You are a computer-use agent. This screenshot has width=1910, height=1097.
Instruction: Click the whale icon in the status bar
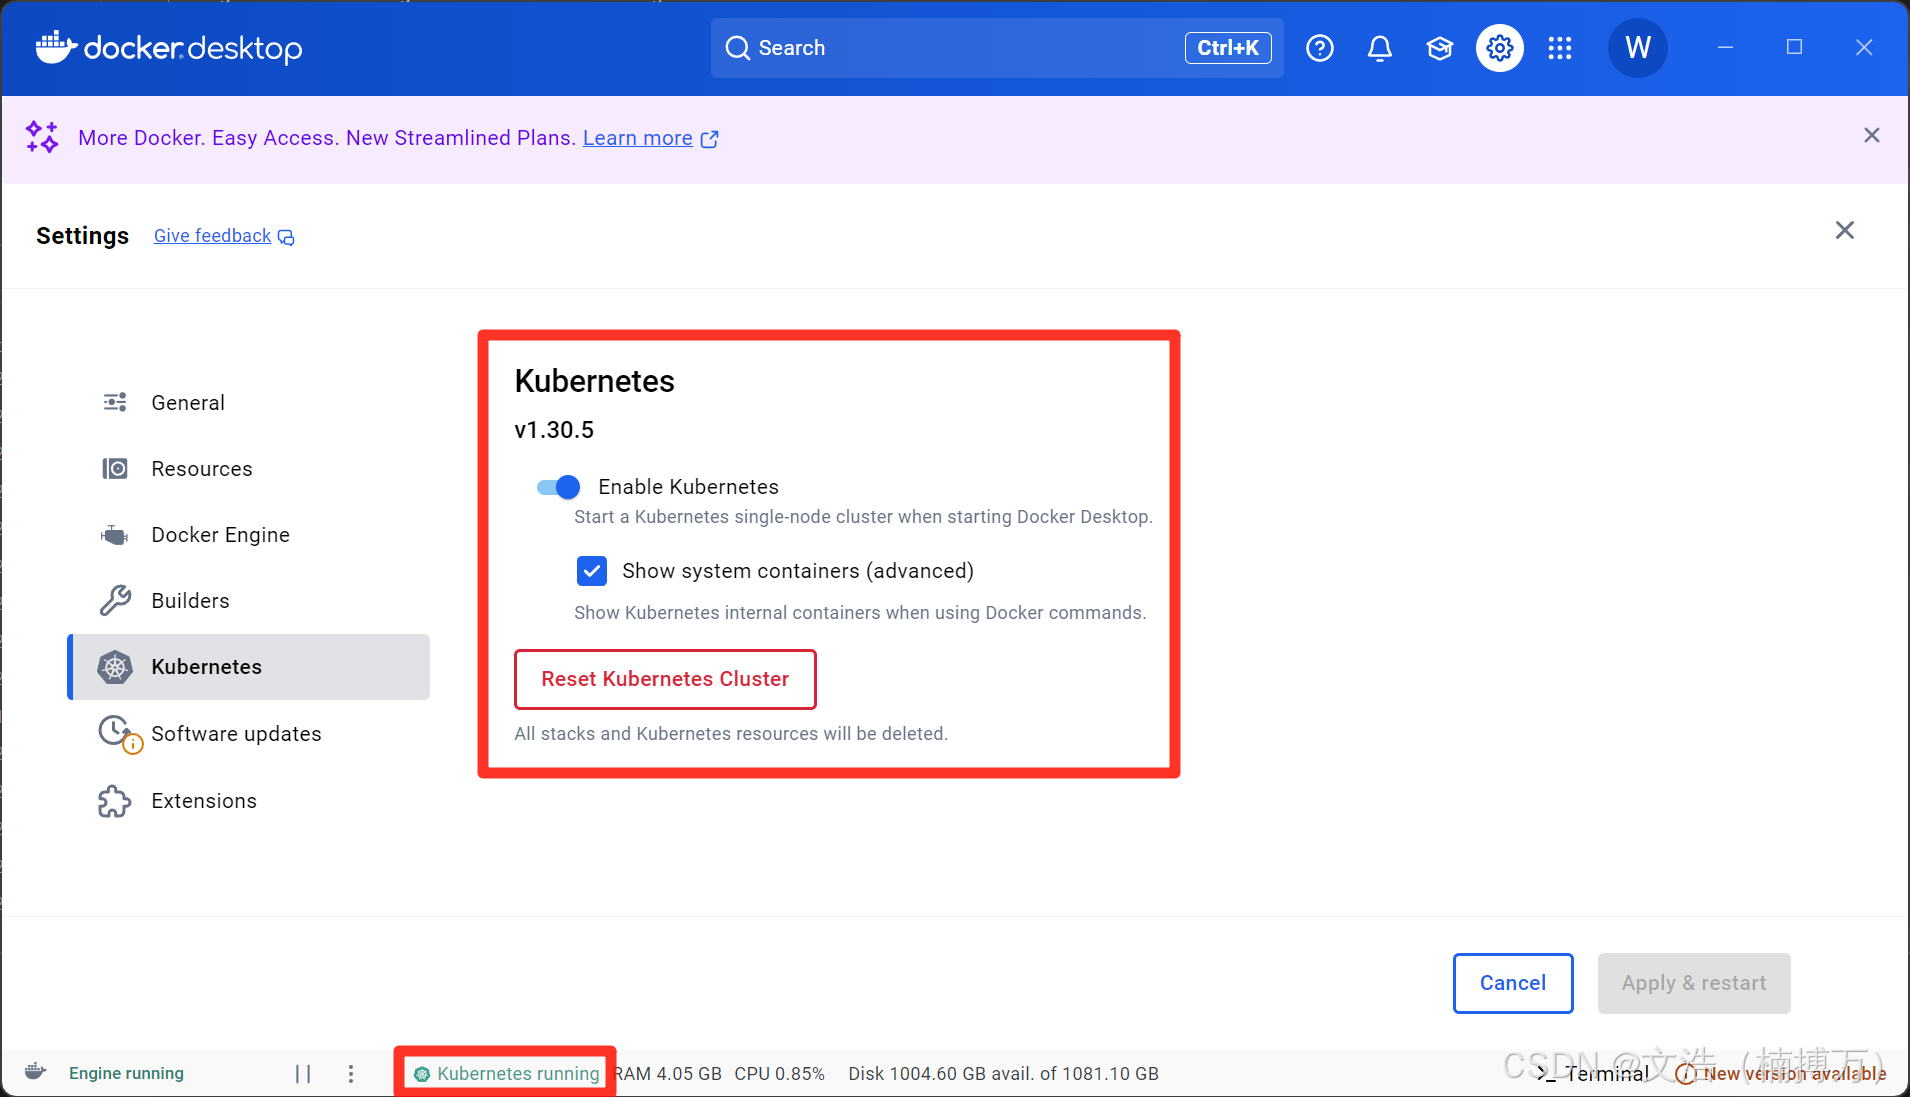coord(35,1072)
